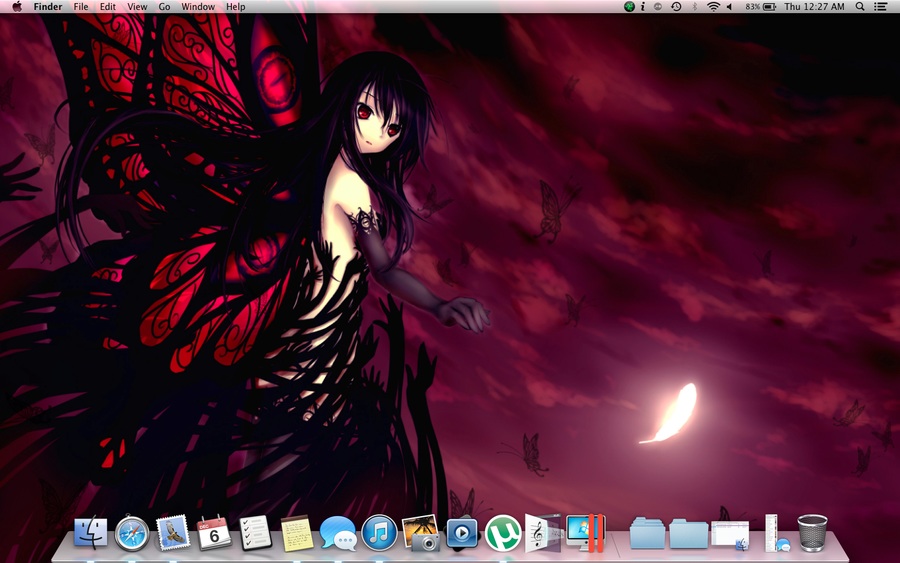
Task: Open Calendar icon showing 6
Action: [x=214, y=533]
